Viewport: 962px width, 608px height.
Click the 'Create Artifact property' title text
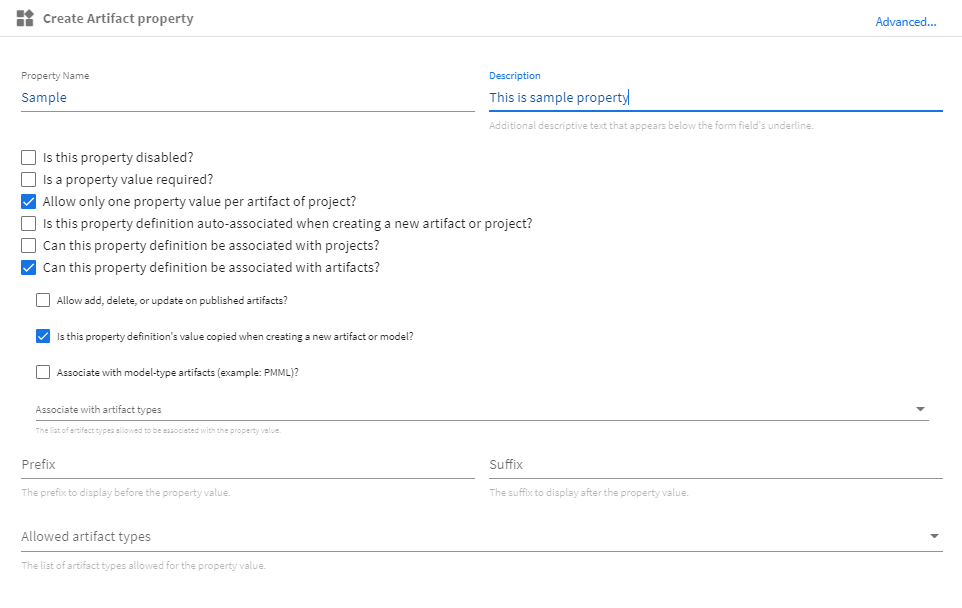pyautogui.click(x=118, y=19)
